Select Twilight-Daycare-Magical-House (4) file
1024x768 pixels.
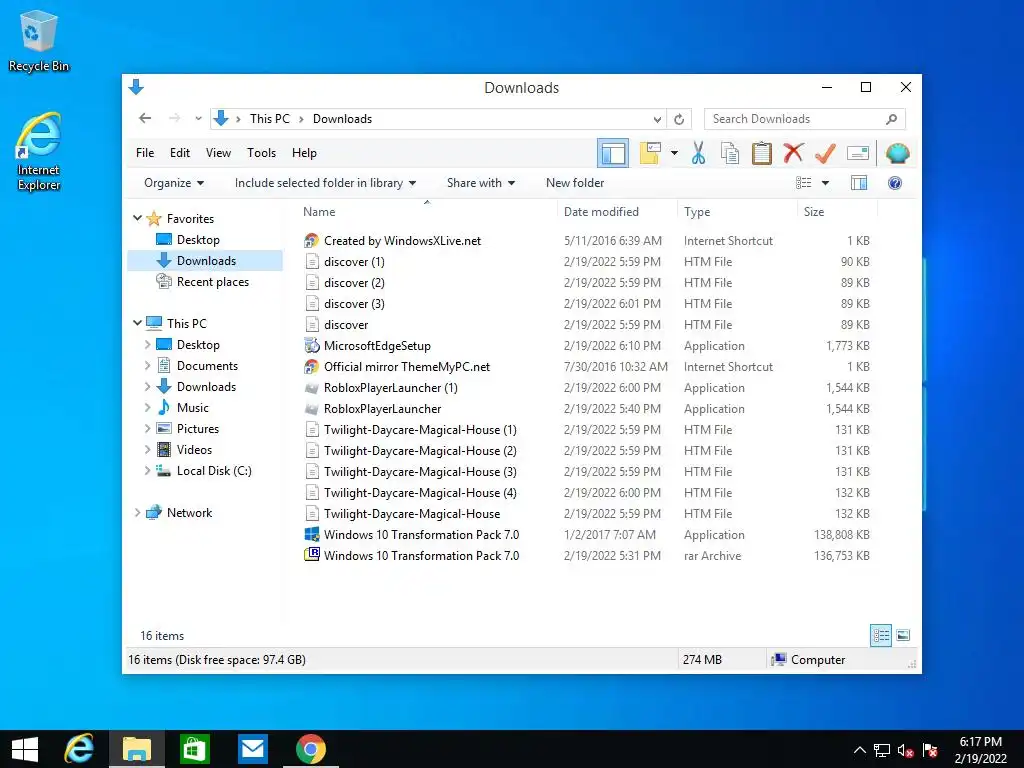[420, 493]
